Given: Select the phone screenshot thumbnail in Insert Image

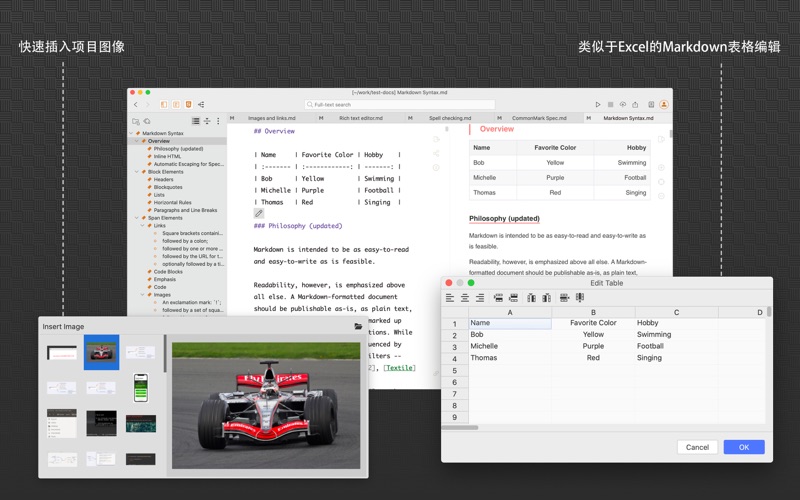Looking at the screenshot, I should point(141,388).
